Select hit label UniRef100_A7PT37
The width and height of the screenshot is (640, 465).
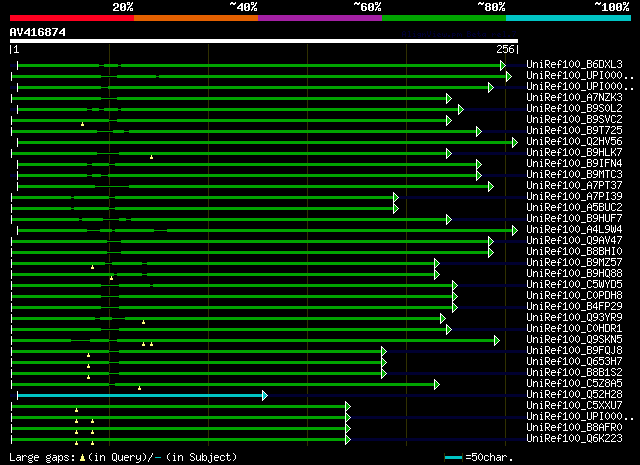pos(574,186)
